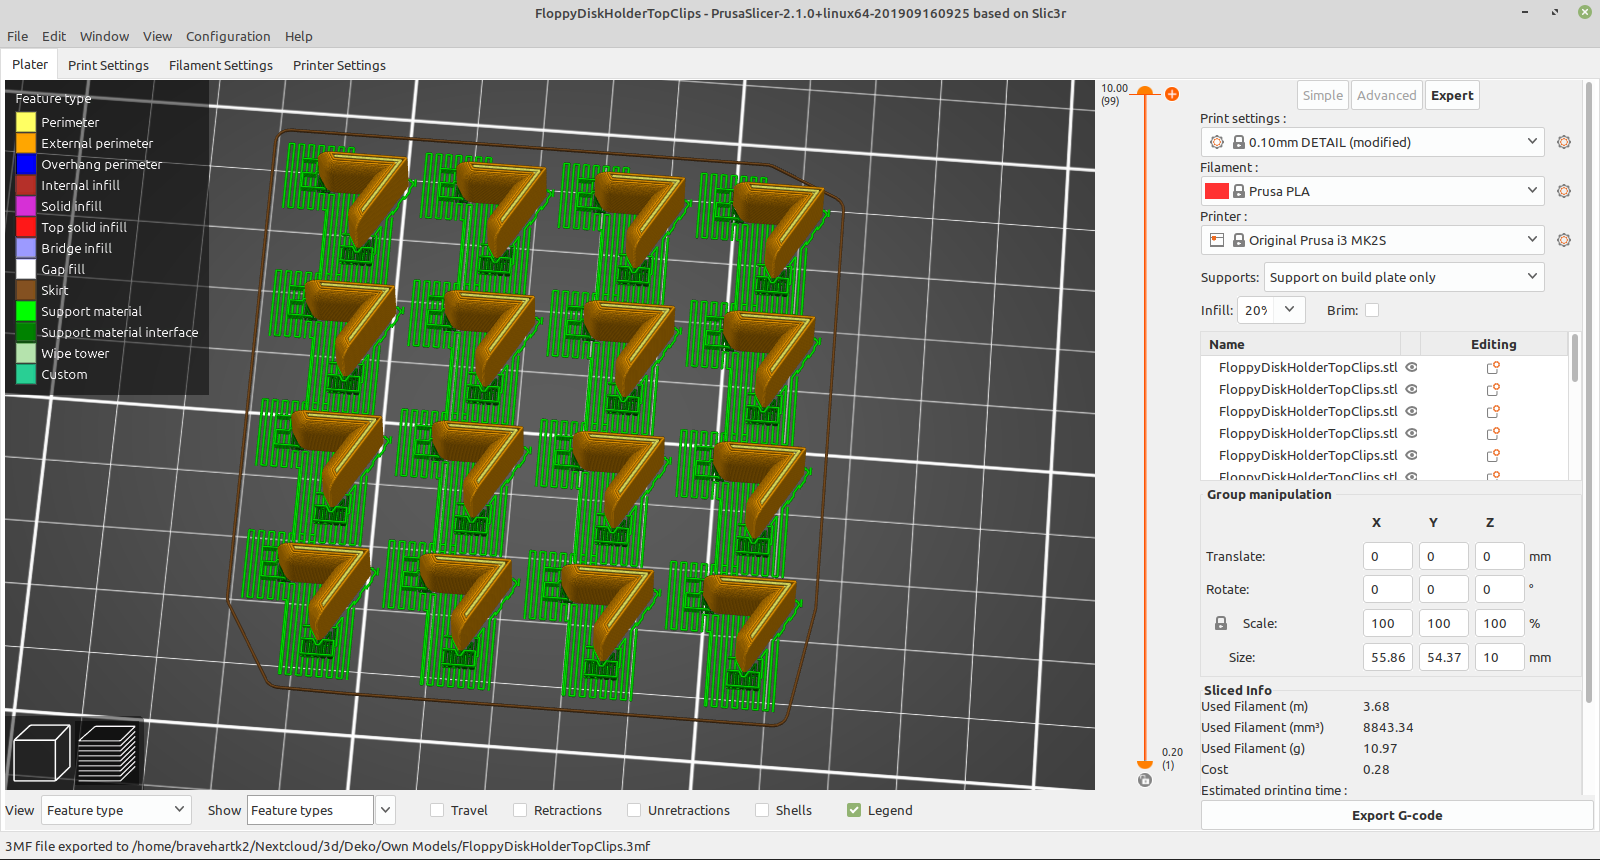The height and width of the screenshot is (860, 1600).
Task: Open Original Prusa i3 MK2S printer dropdown
Action: [x=1372, y=240]
